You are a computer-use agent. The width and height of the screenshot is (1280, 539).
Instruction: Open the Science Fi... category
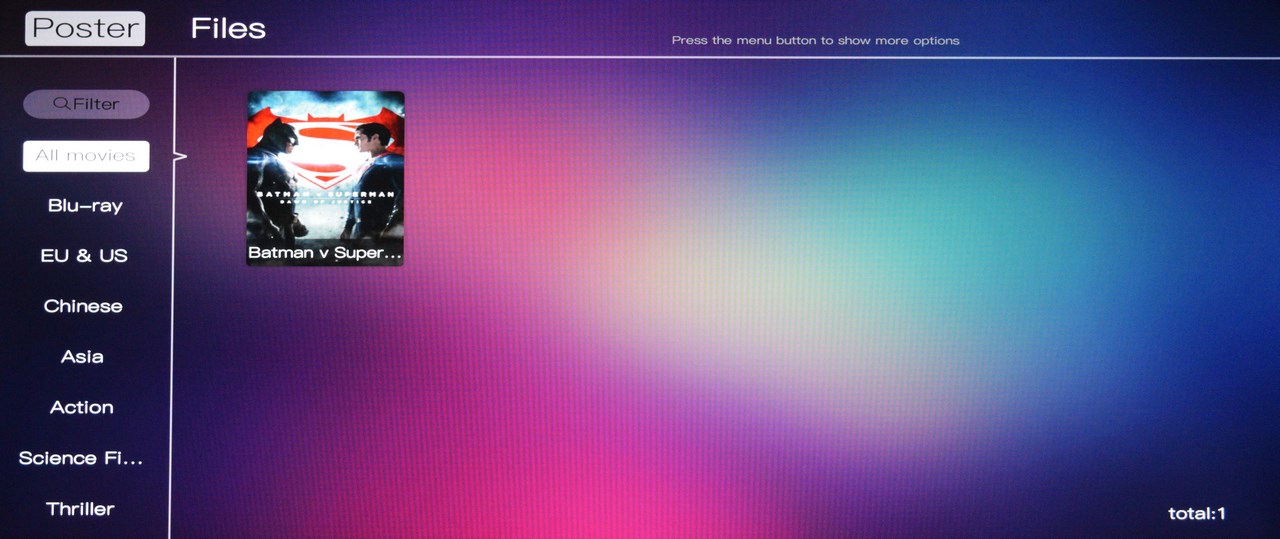(x=81, y=459)
